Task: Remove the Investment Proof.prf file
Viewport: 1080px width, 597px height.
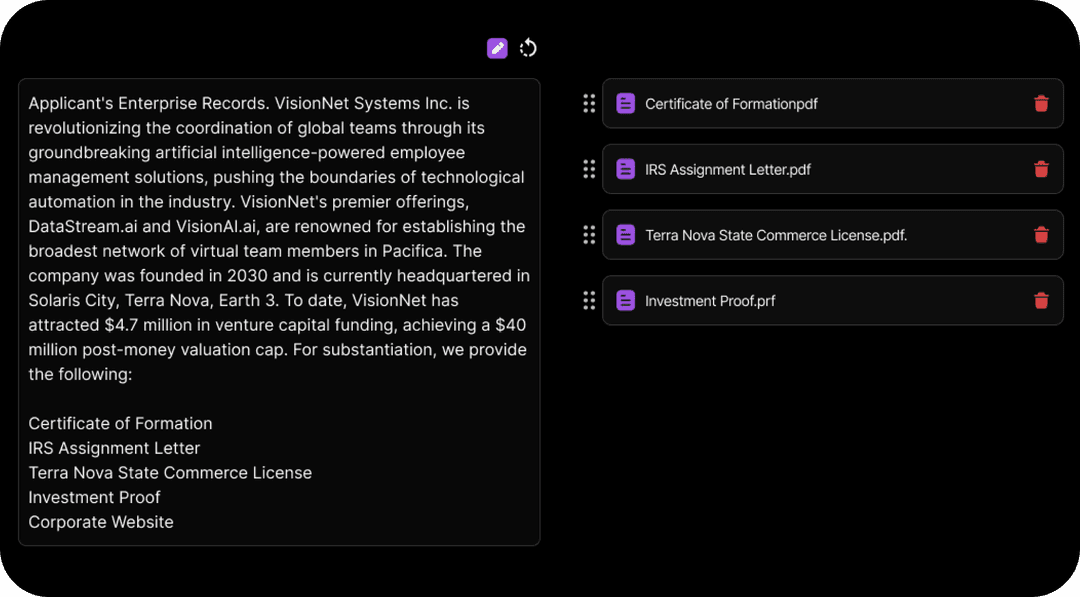Action: (1041, 300)
